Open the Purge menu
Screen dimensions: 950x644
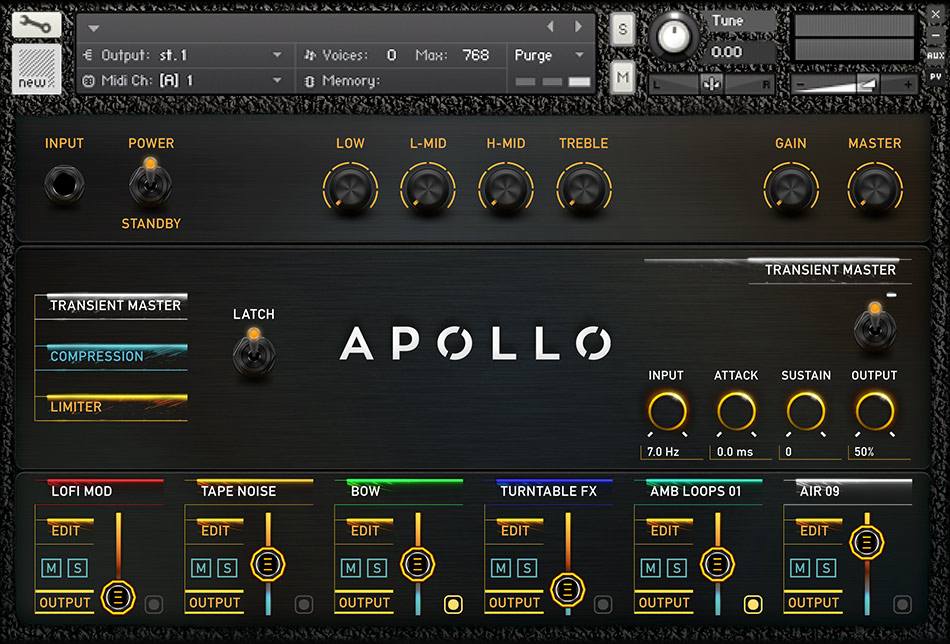pos(543,55)
